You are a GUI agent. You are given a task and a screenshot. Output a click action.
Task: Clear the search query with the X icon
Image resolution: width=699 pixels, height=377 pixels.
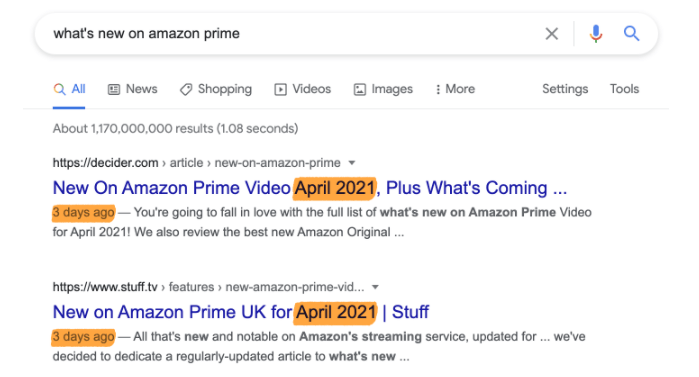click(551, 33)
